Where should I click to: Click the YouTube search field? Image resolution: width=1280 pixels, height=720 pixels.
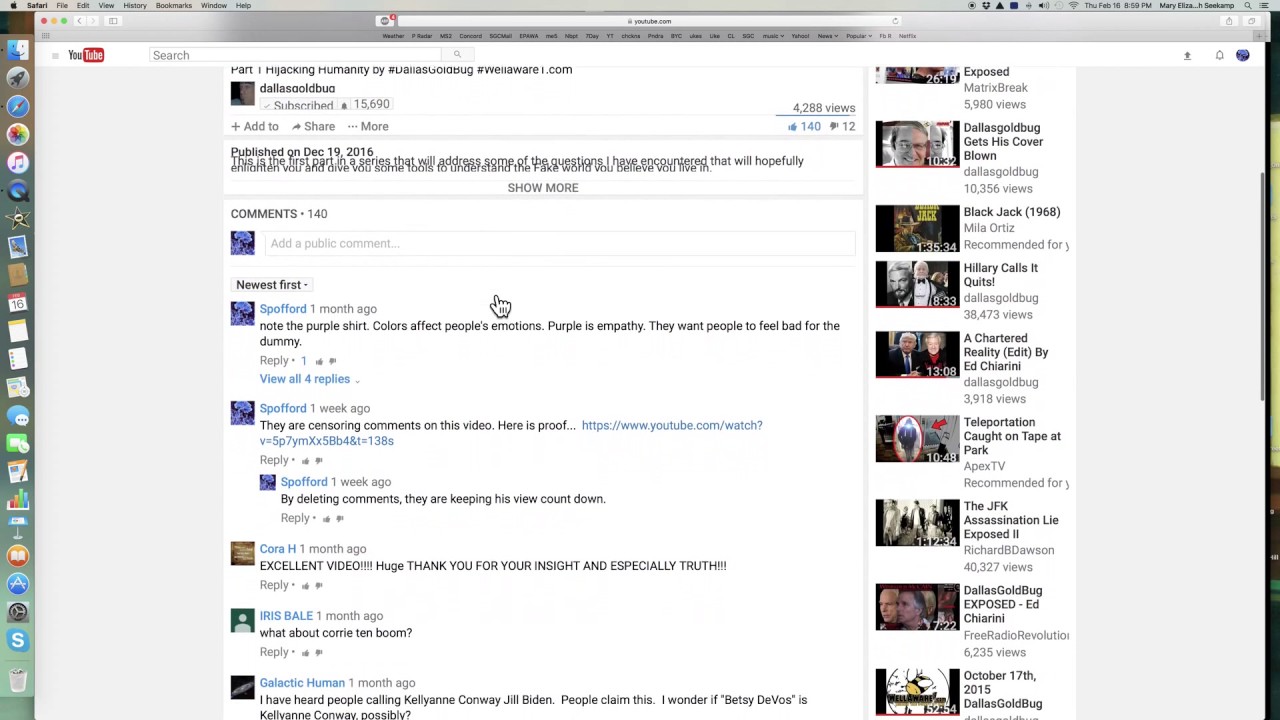click(295, 55)
